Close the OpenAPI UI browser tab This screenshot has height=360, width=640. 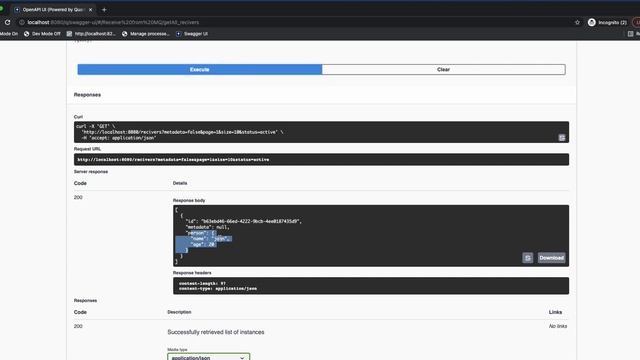click(91, 9)
